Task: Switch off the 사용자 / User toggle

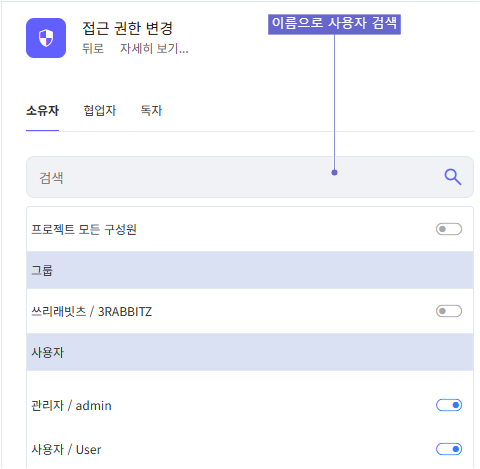Action: click(x=449, y=449)
